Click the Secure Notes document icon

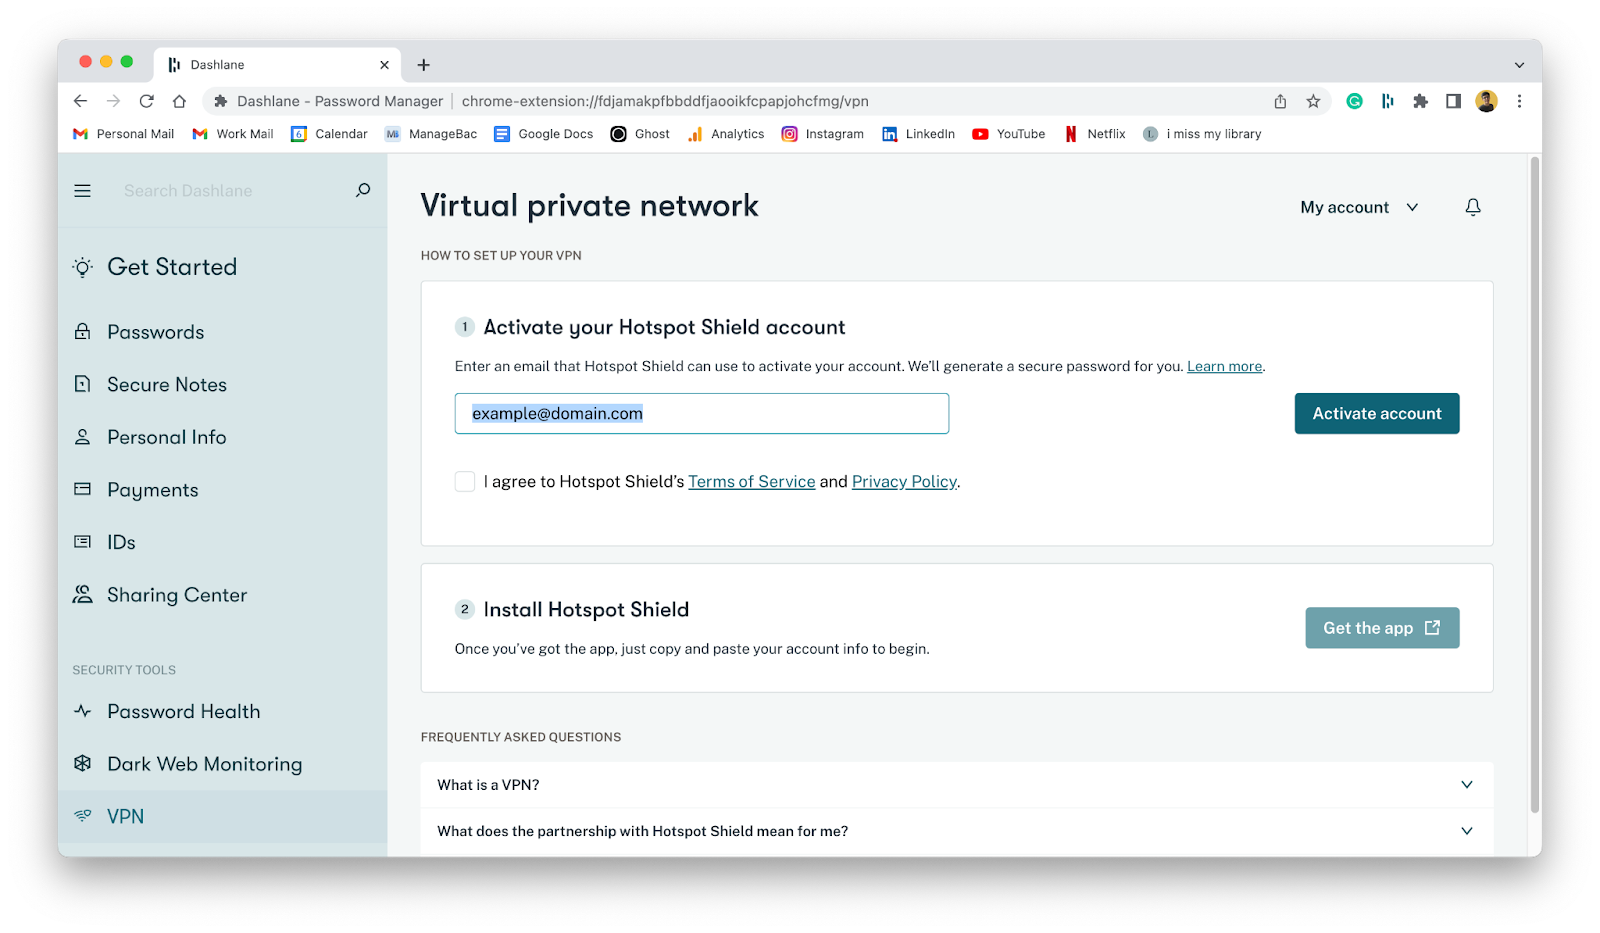(x=83, y=384)
